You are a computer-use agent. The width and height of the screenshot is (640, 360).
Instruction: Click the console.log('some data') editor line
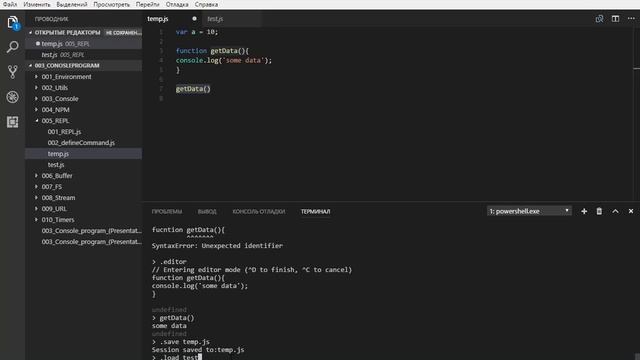[224, 60]
